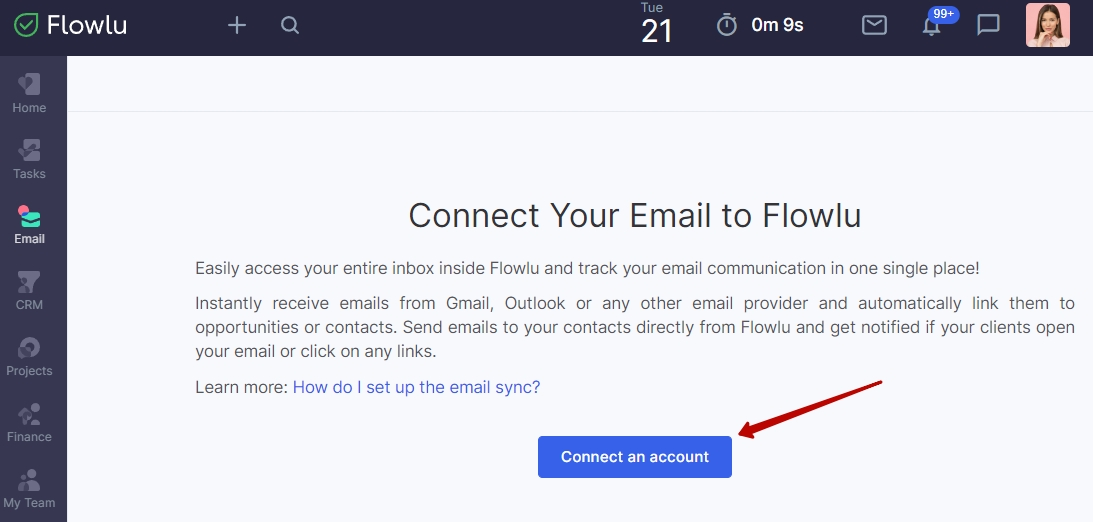Open the user avatar profile menu
This screenshot has width=1093, height=522.
(x=1048, y=25)
